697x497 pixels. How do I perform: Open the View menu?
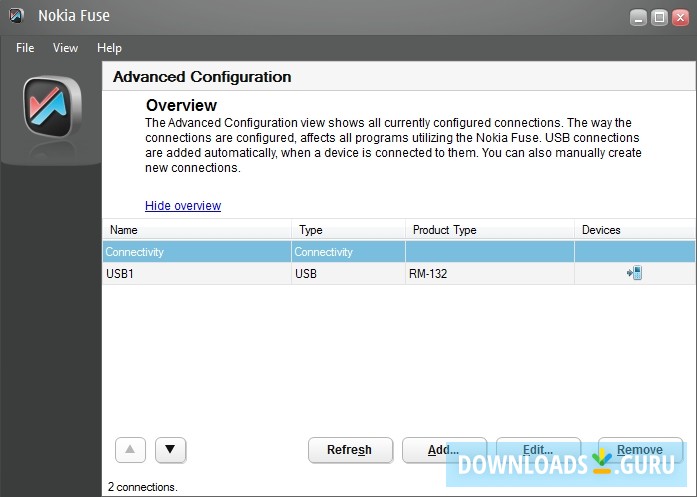point(65,48)
